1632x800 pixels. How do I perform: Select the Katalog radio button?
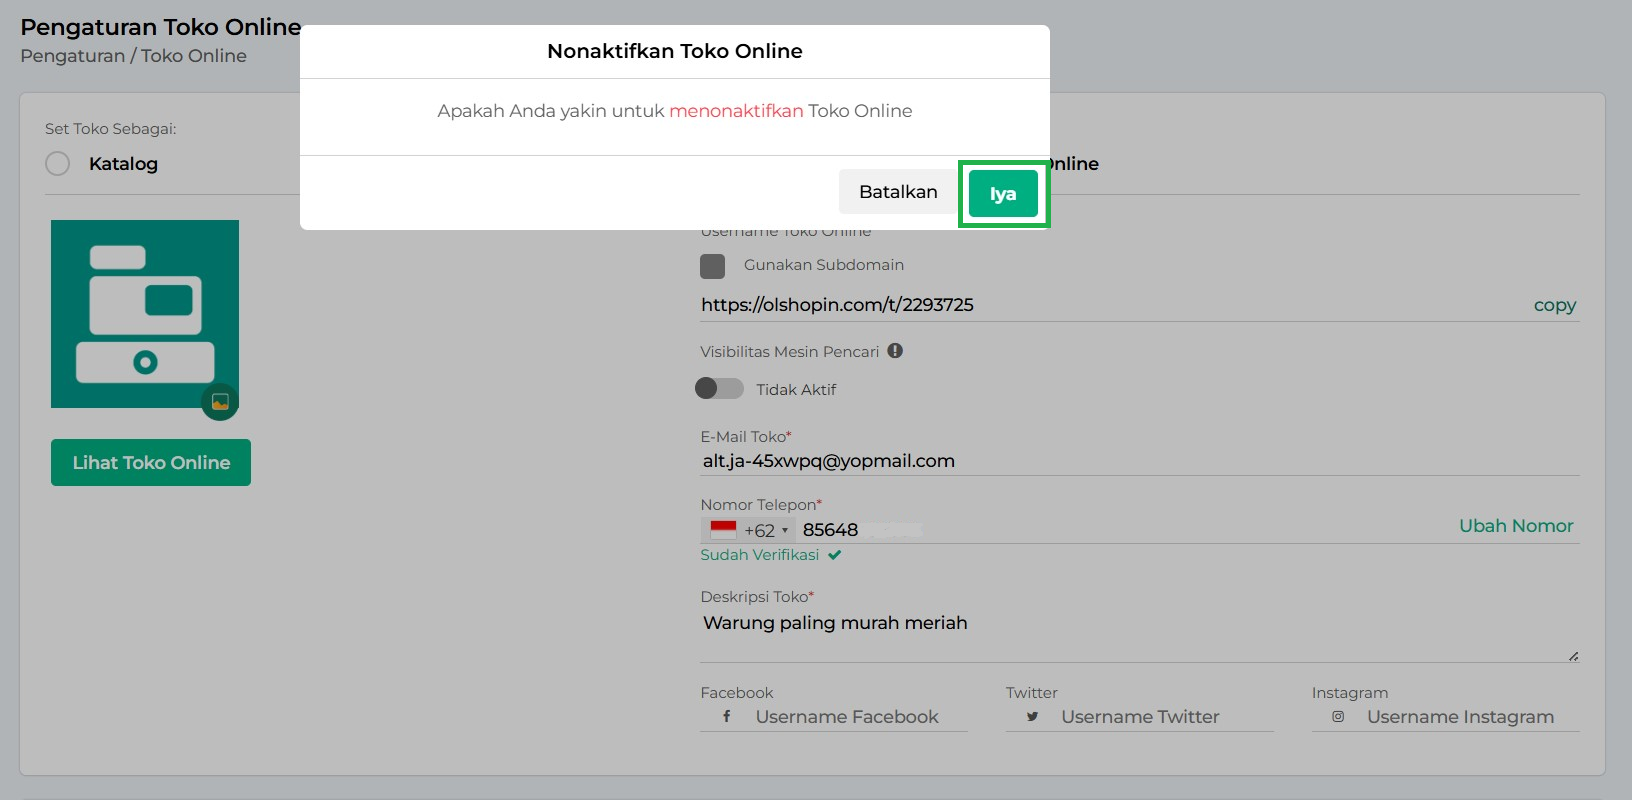[58, 164]
